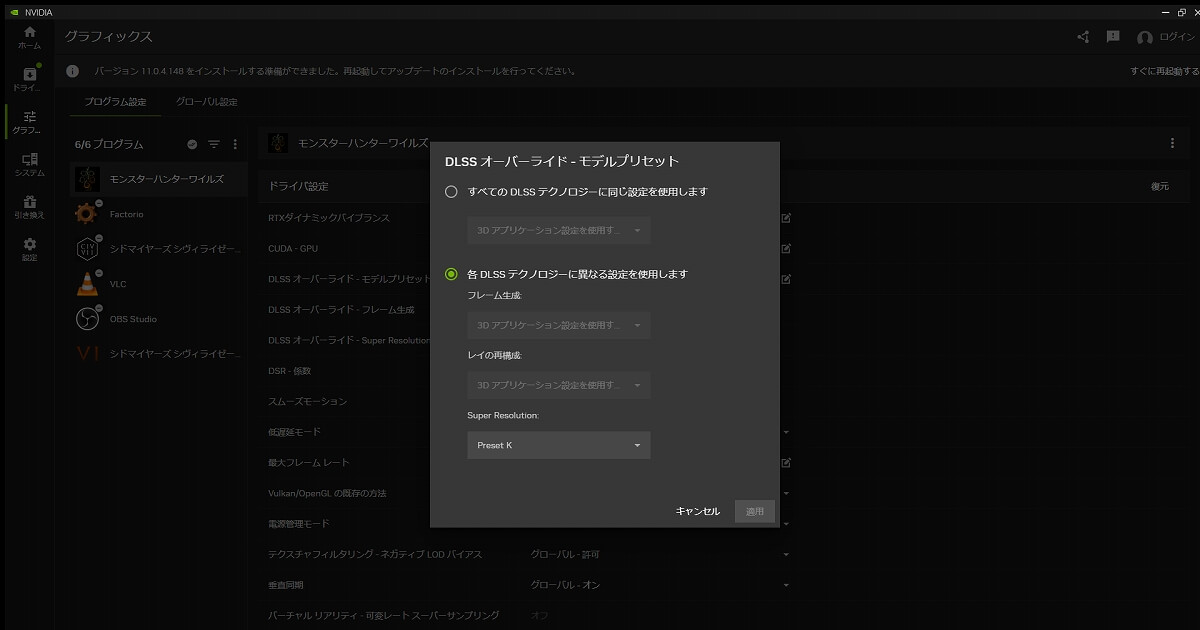
Task: Click the share icon in the header
Action: coord(1082,35)
